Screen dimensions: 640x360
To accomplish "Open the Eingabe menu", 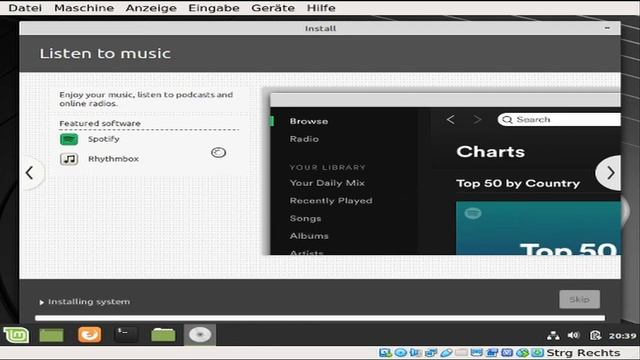I will pyautogui.click(x=214, y=8).
